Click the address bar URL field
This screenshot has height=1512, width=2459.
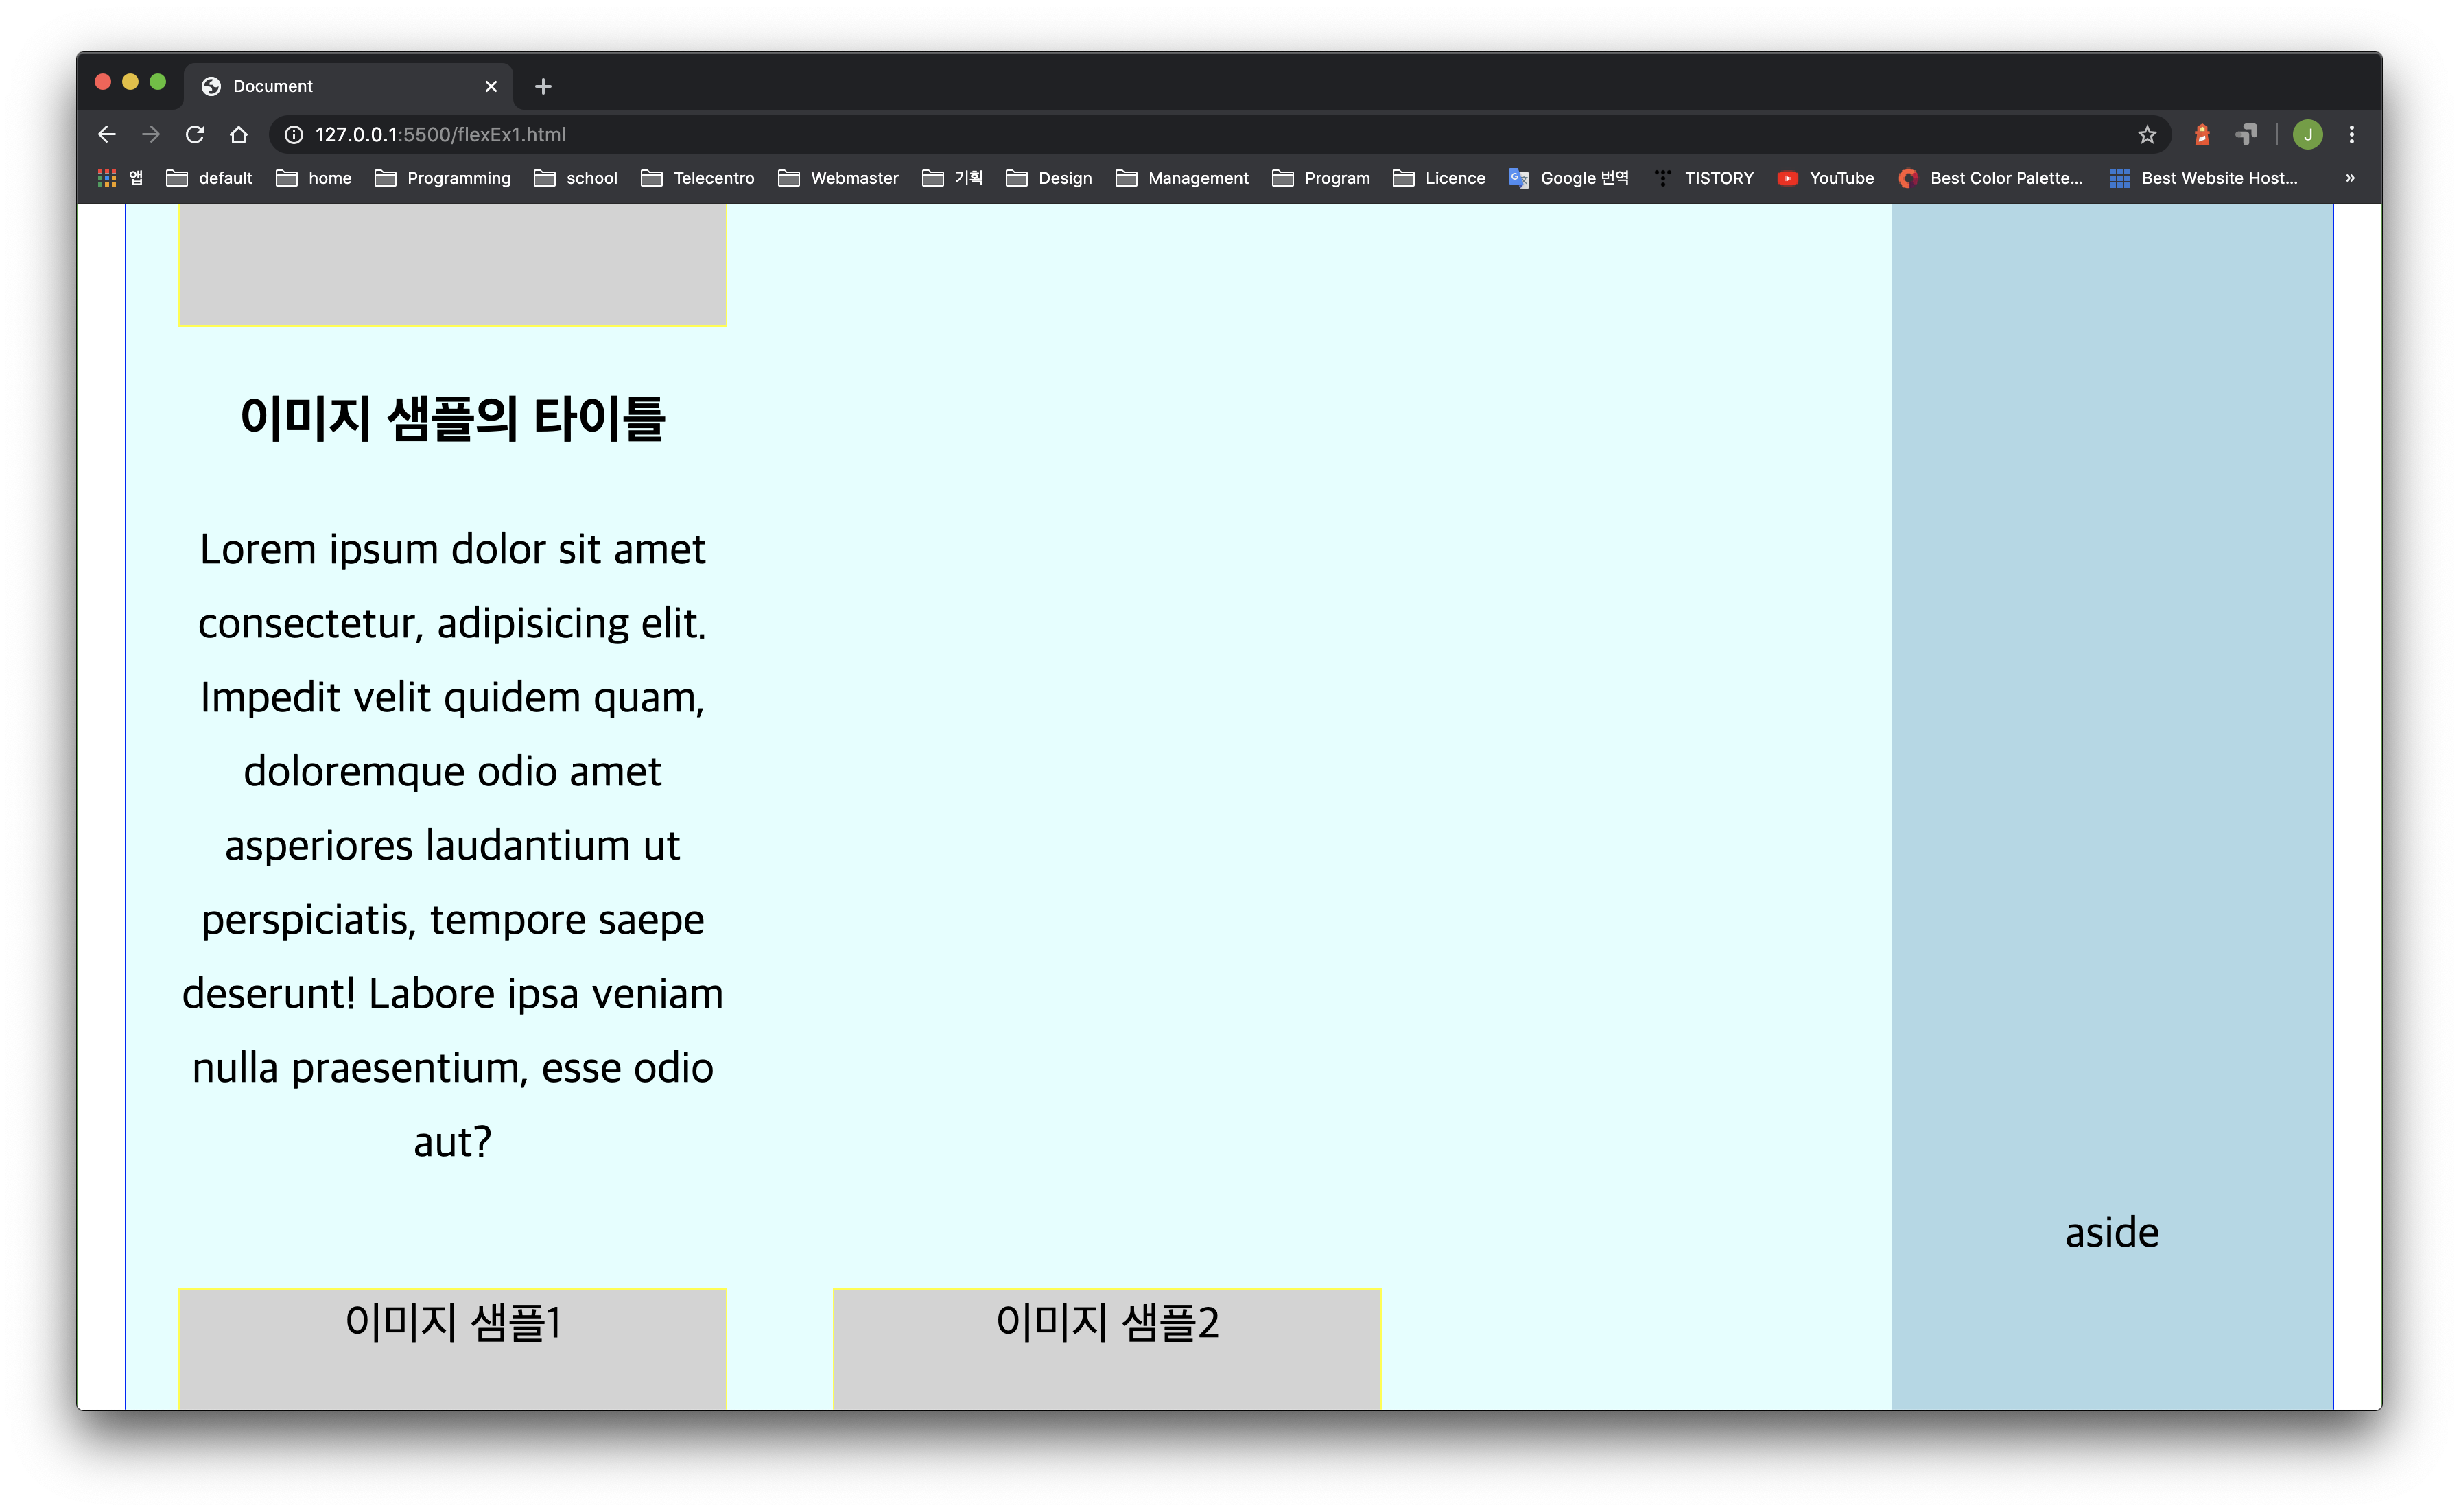(1200, 134)
